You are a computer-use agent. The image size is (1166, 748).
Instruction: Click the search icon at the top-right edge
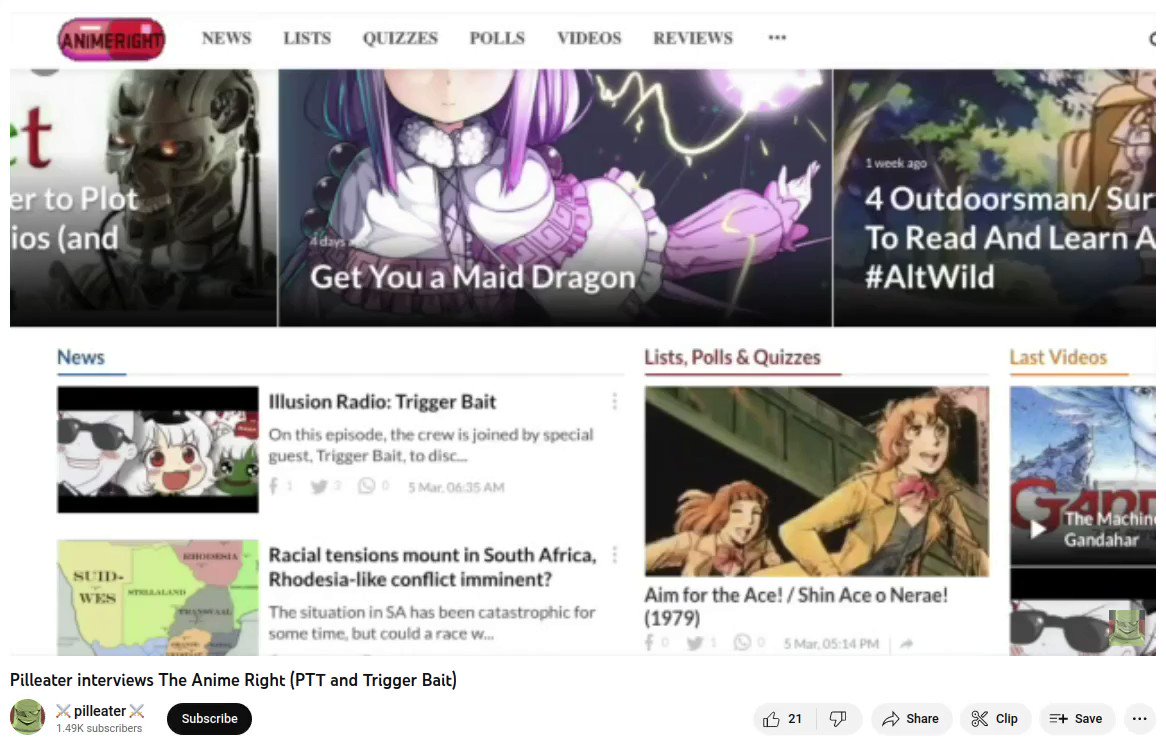coord(1154,39)
